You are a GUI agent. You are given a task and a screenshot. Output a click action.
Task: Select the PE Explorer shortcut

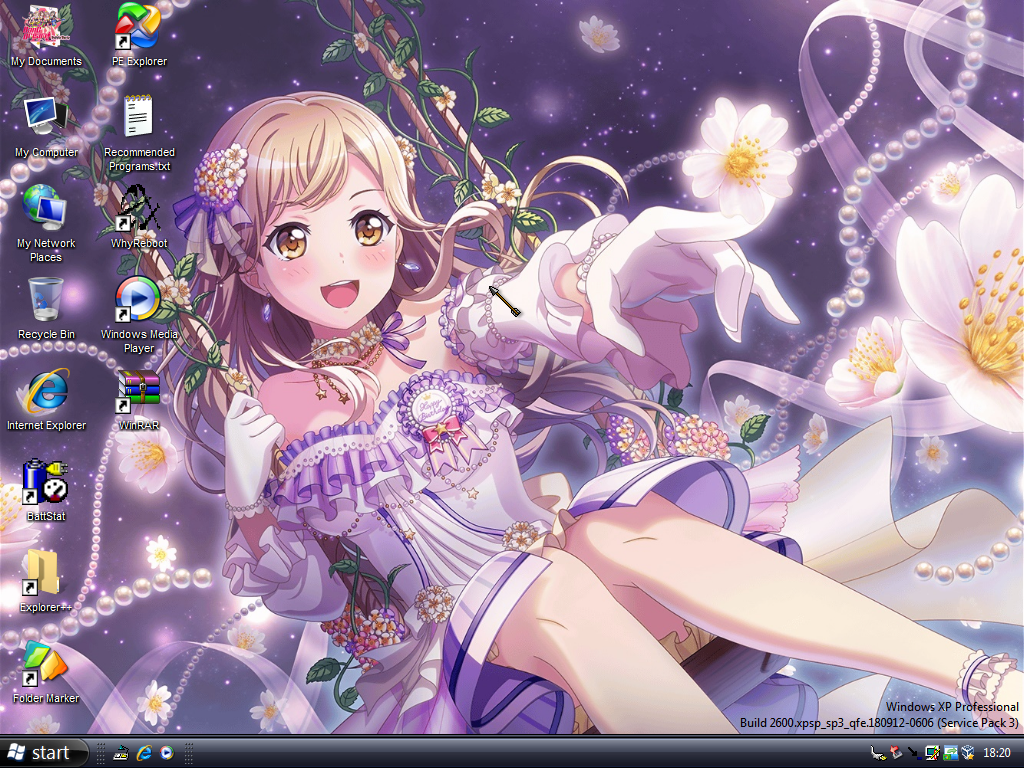(139, 35)
